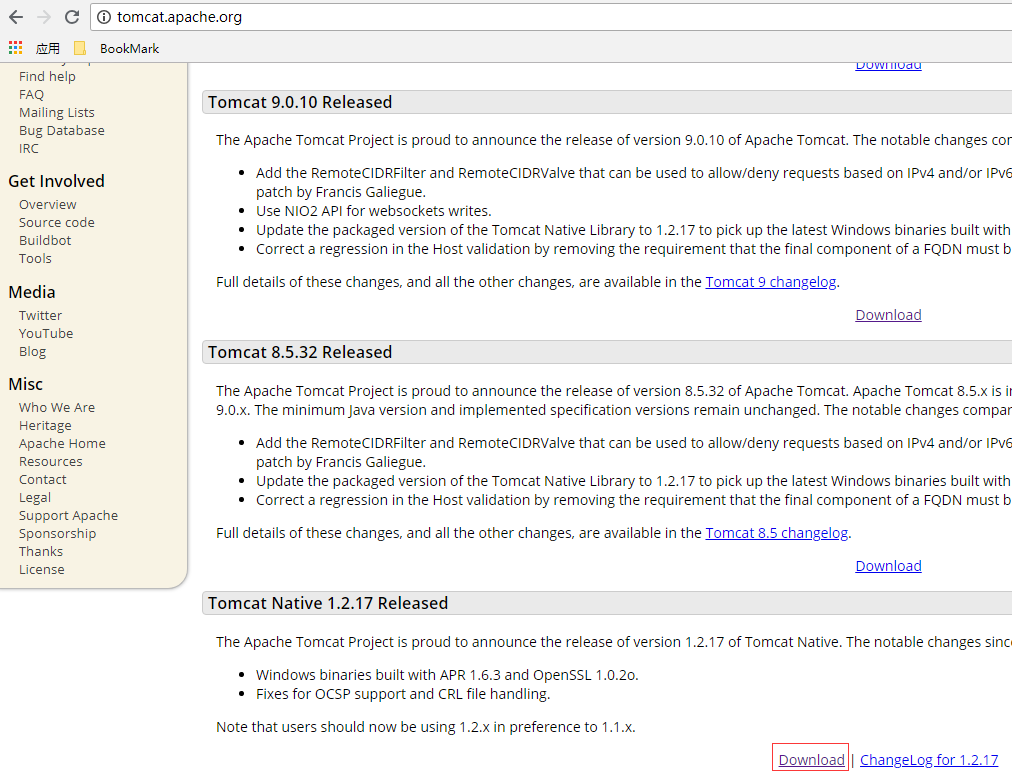This screenshot has height=779, width=1012.
Task: Go to Mailing Lists
Action: [x=57, y=112]
